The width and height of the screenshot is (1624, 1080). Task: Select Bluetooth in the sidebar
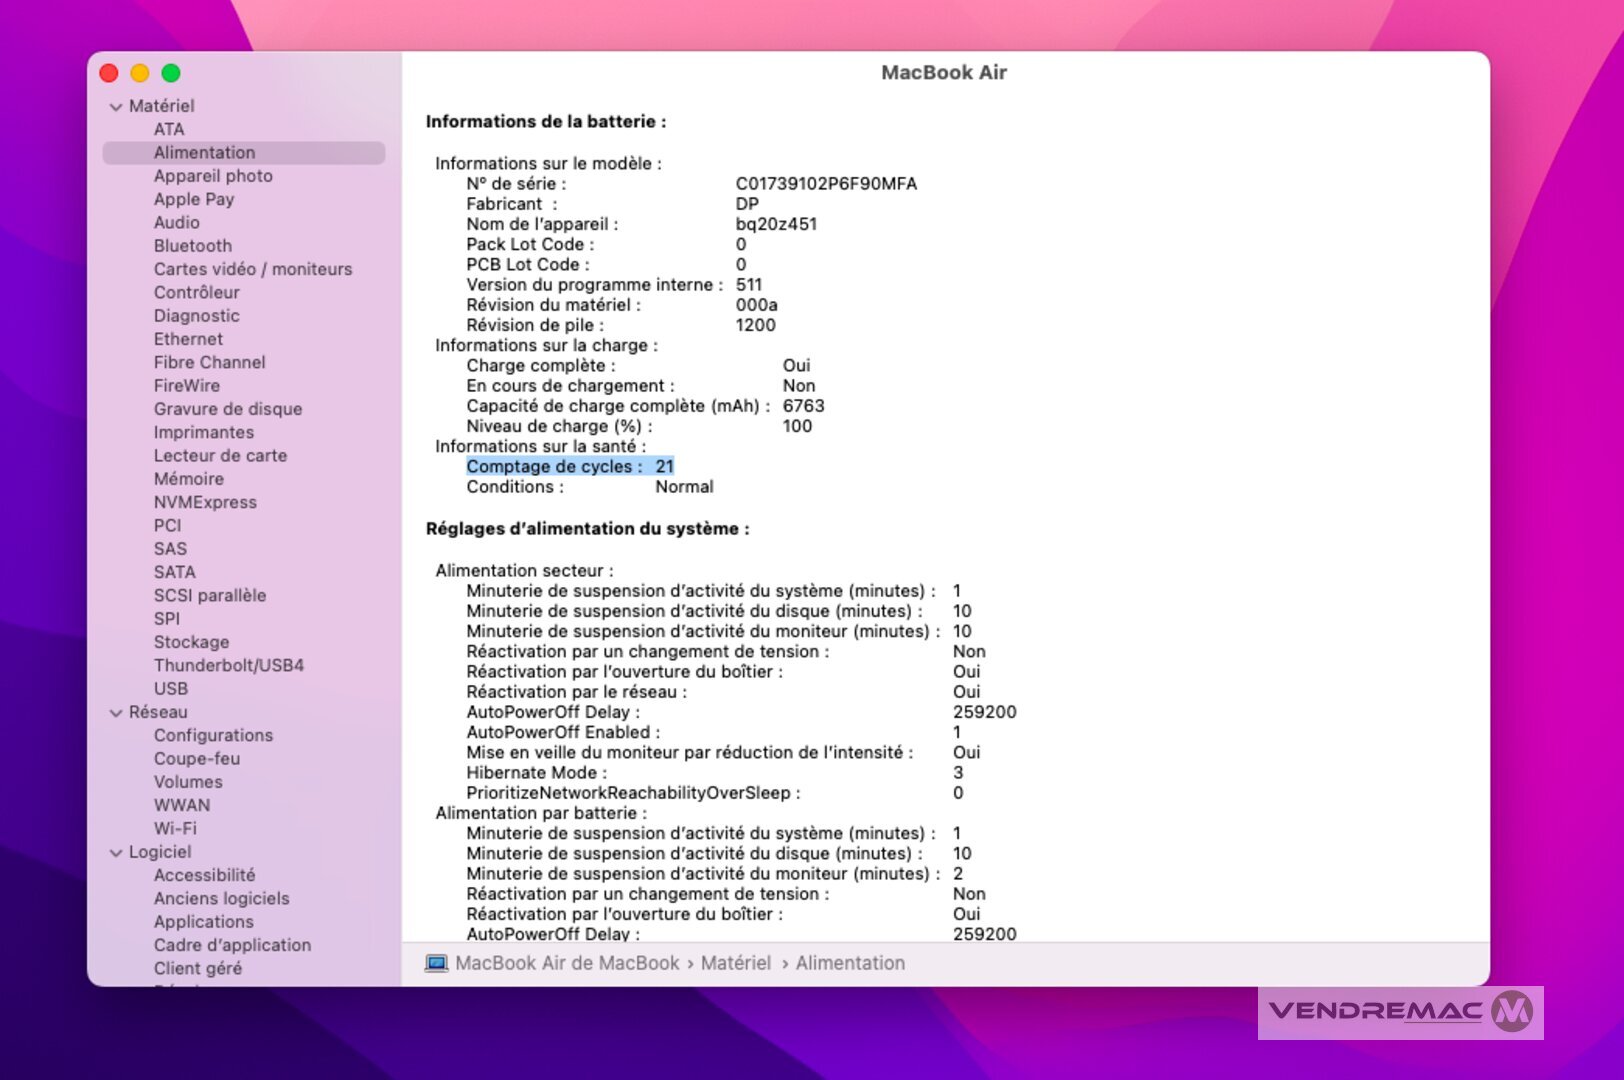click(192, 246)
